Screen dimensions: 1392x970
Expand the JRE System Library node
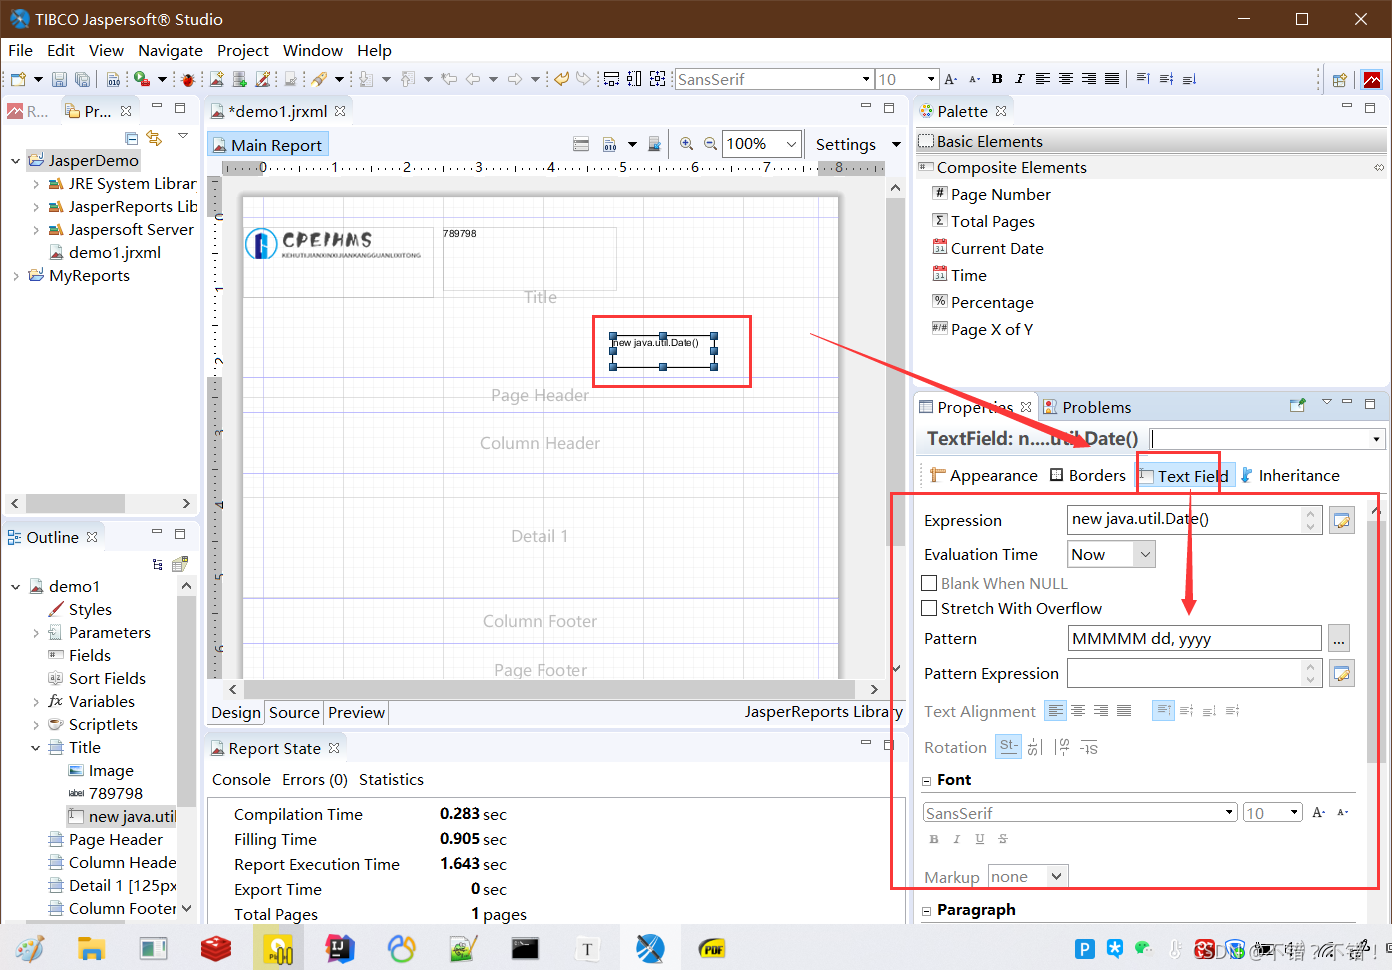(x=36, y=184)
